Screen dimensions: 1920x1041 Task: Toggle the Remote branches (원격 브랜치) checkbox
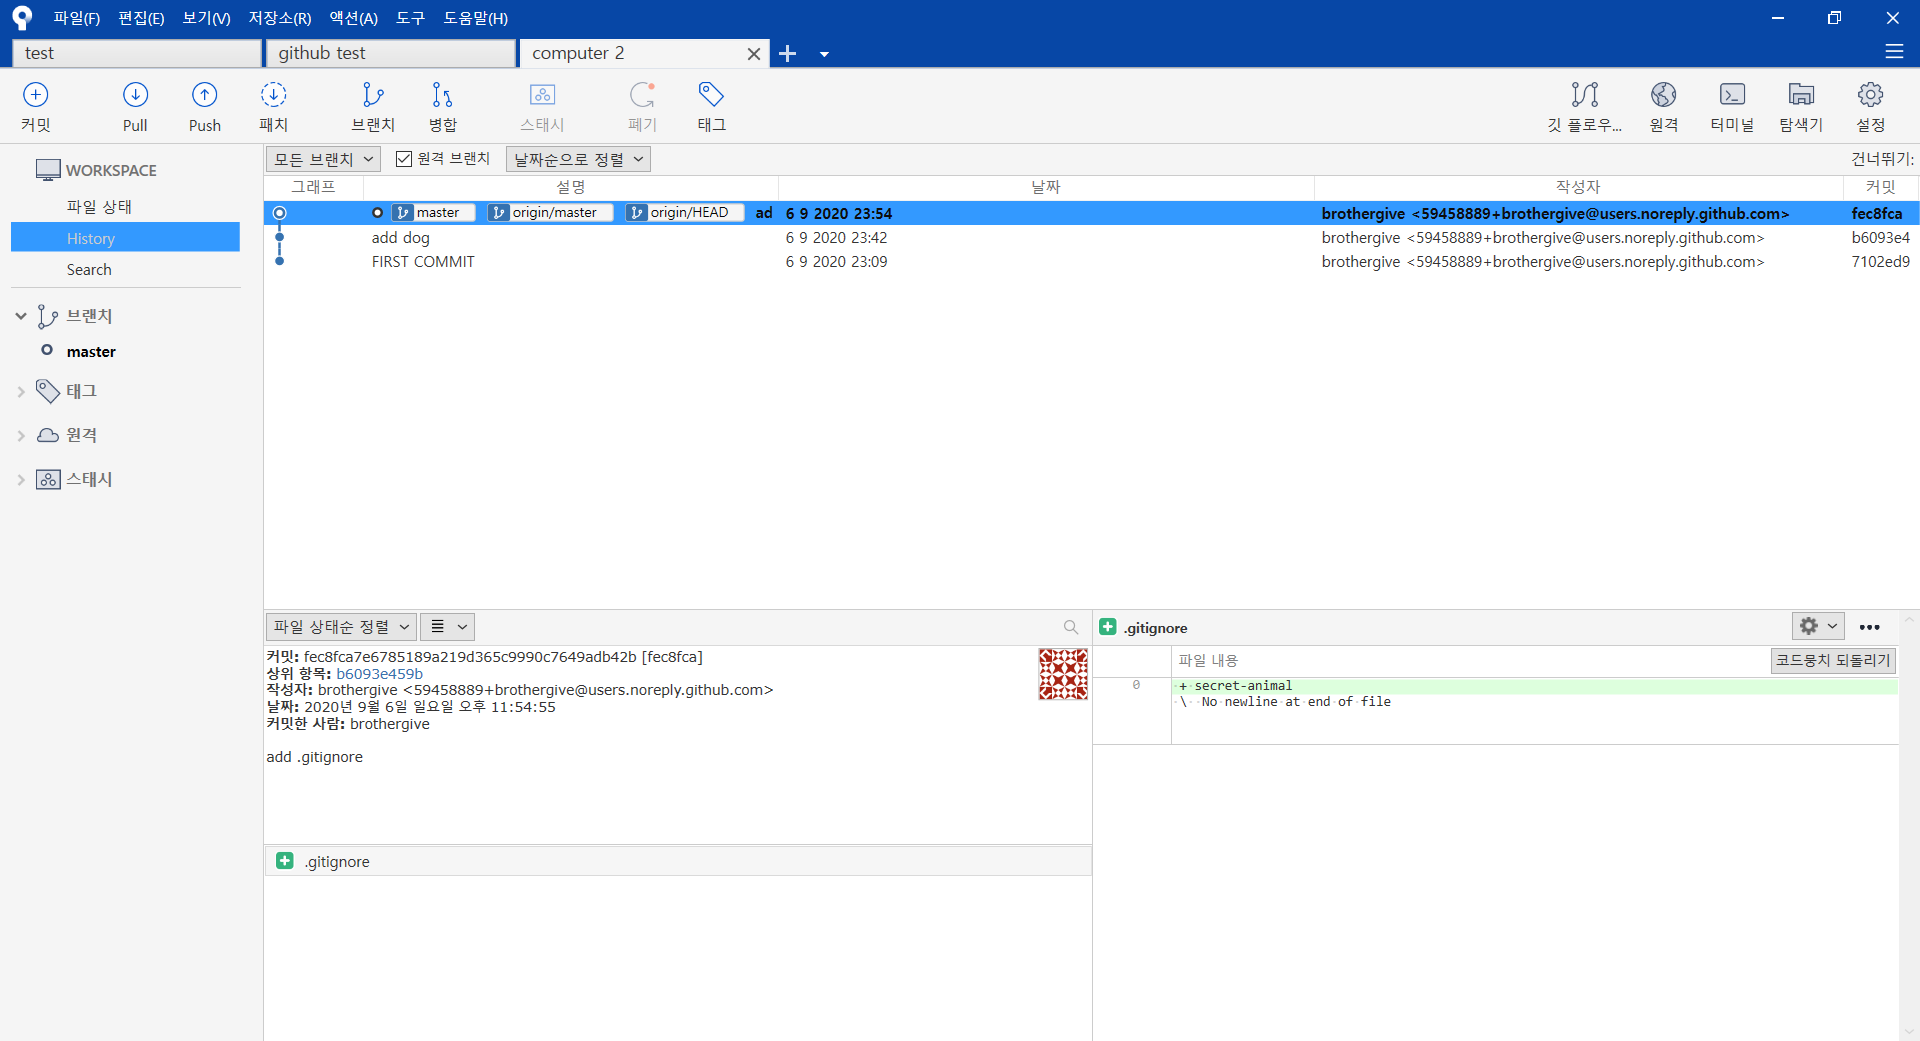404,159
